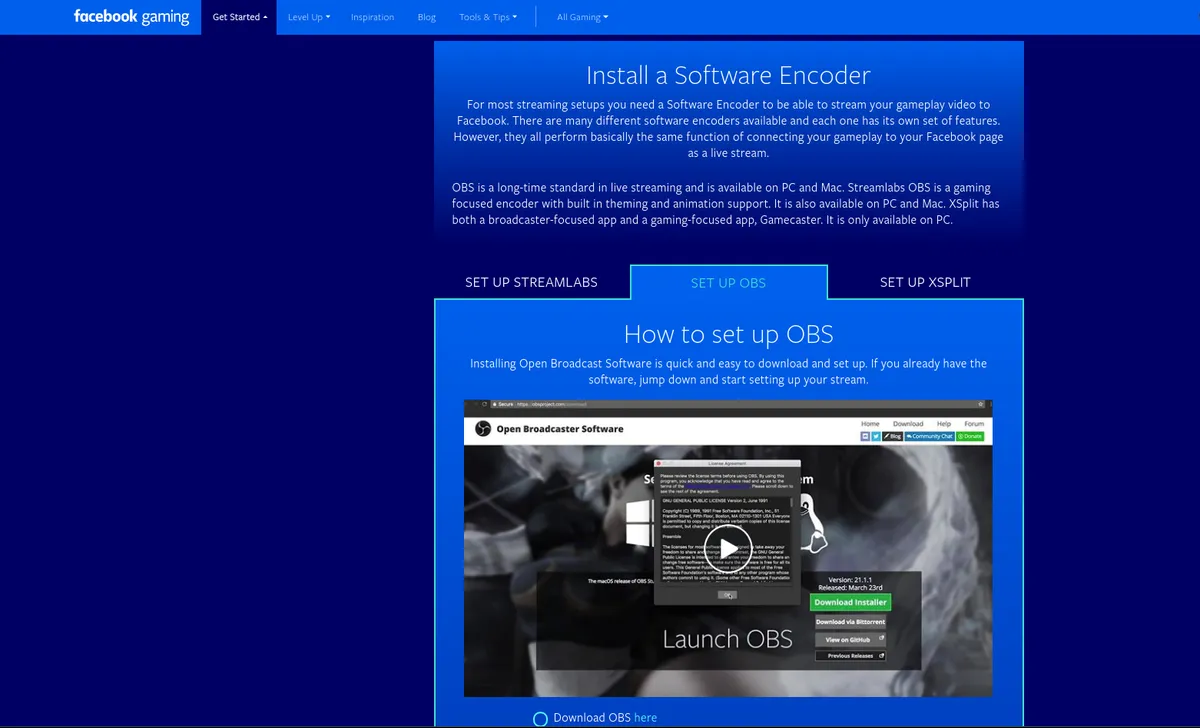Switch to the SET UP STREAMLABS tab
This screenshot has width=1200, height=728.
[531, 282]
